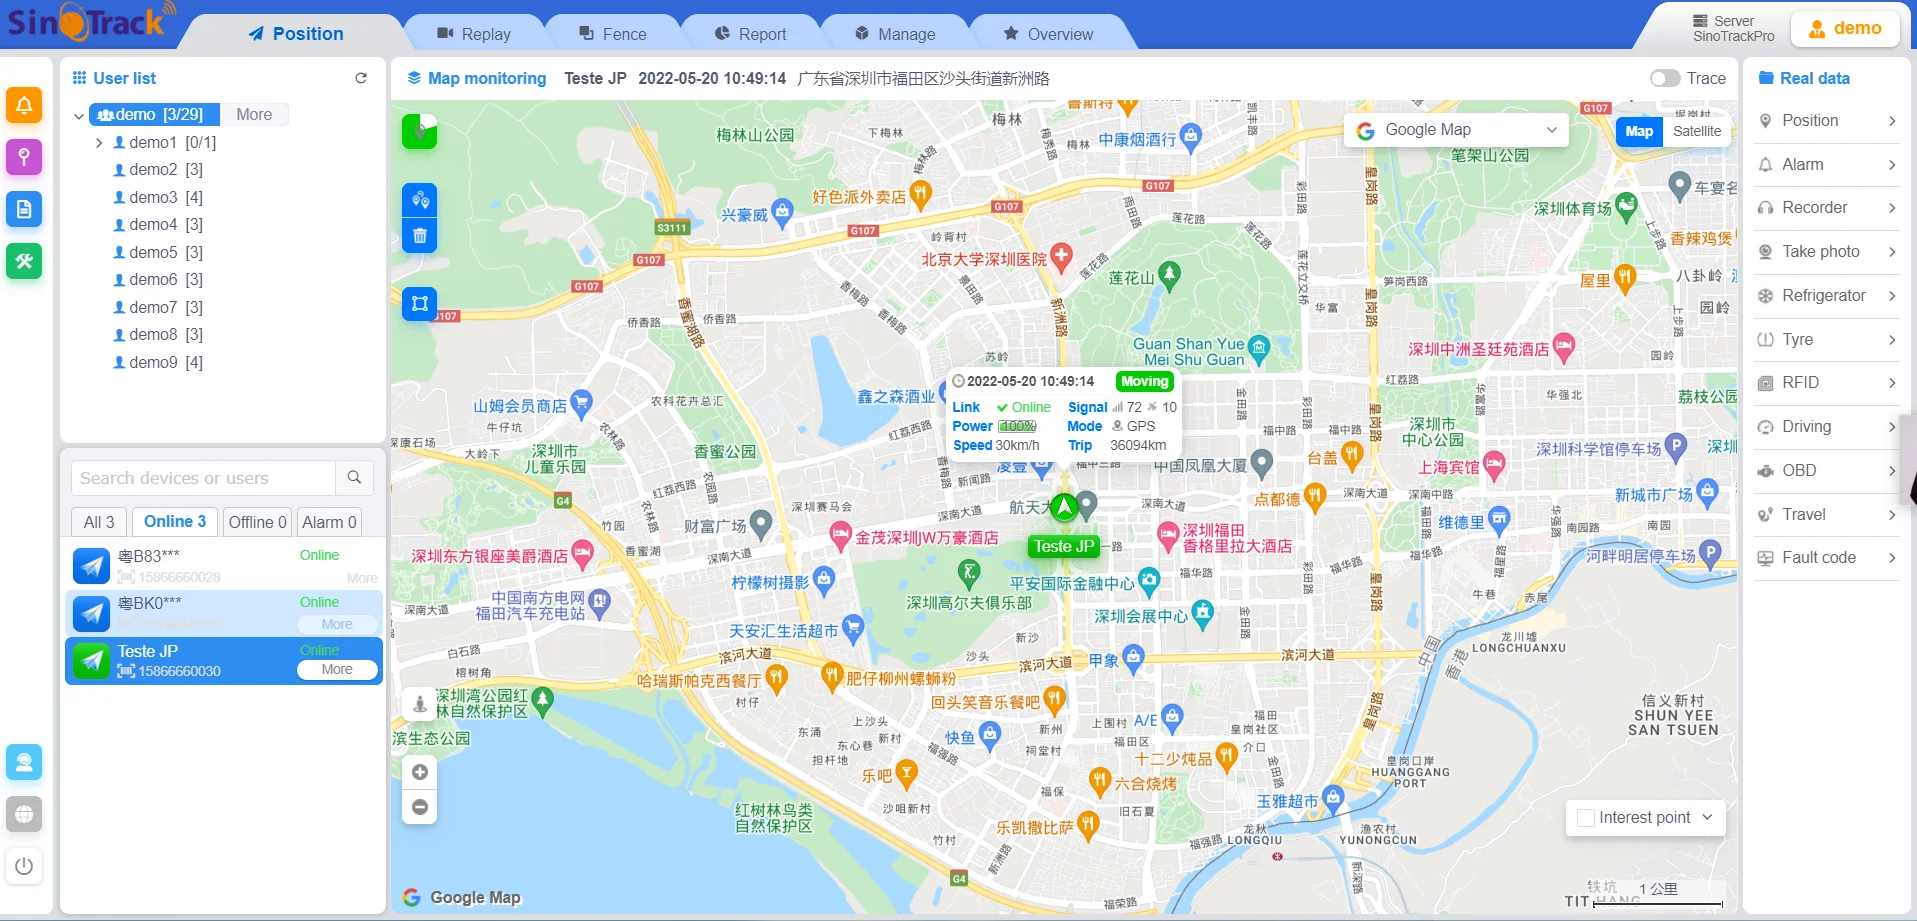This screenshot has height=921, width=1917.
Task: Click the Recorder headphone icon
Action: 1765,208
